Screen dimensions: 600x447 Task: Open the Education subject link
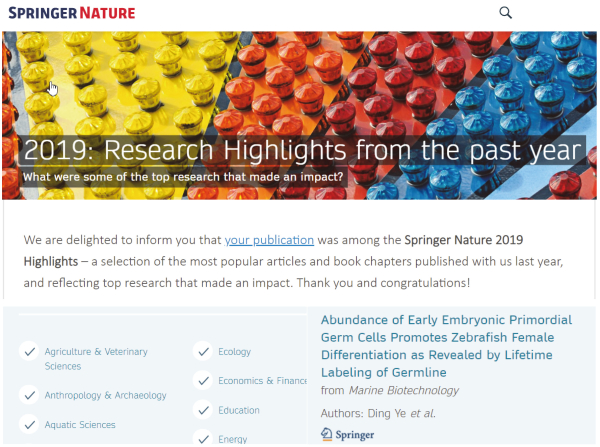click(238, 410)
